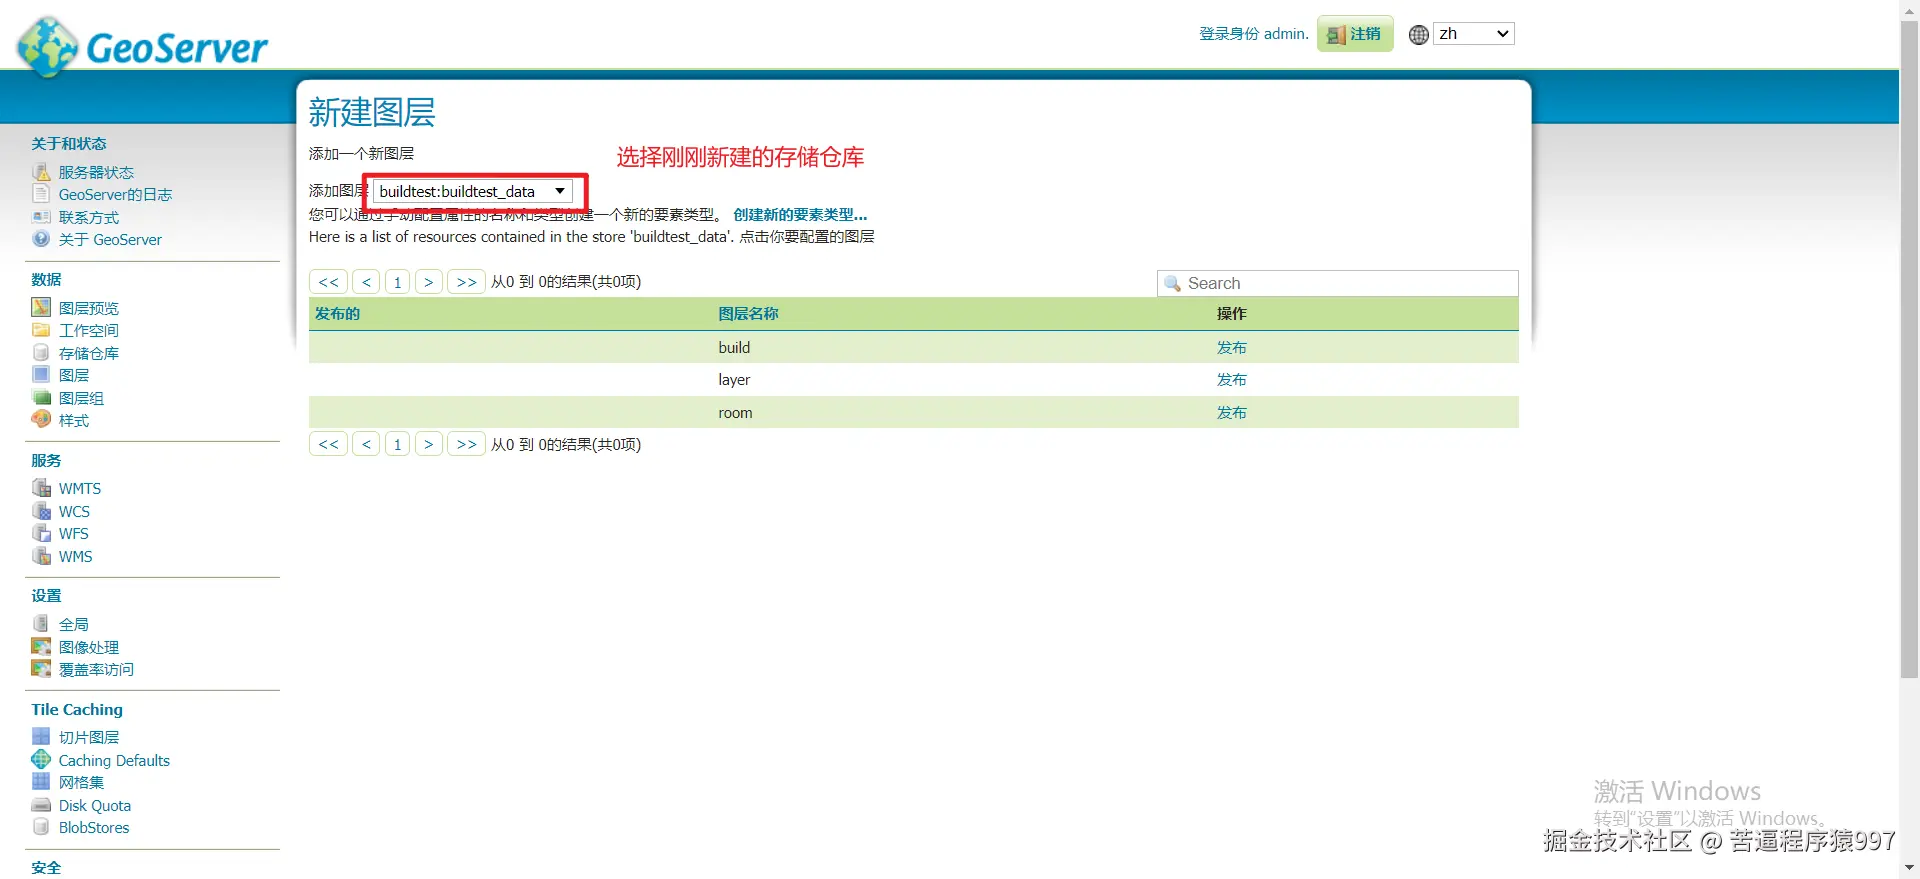This screenshot has width=1920, height=879.
Task: Click bottom pager last page >> button
Action: click(466, 444)
